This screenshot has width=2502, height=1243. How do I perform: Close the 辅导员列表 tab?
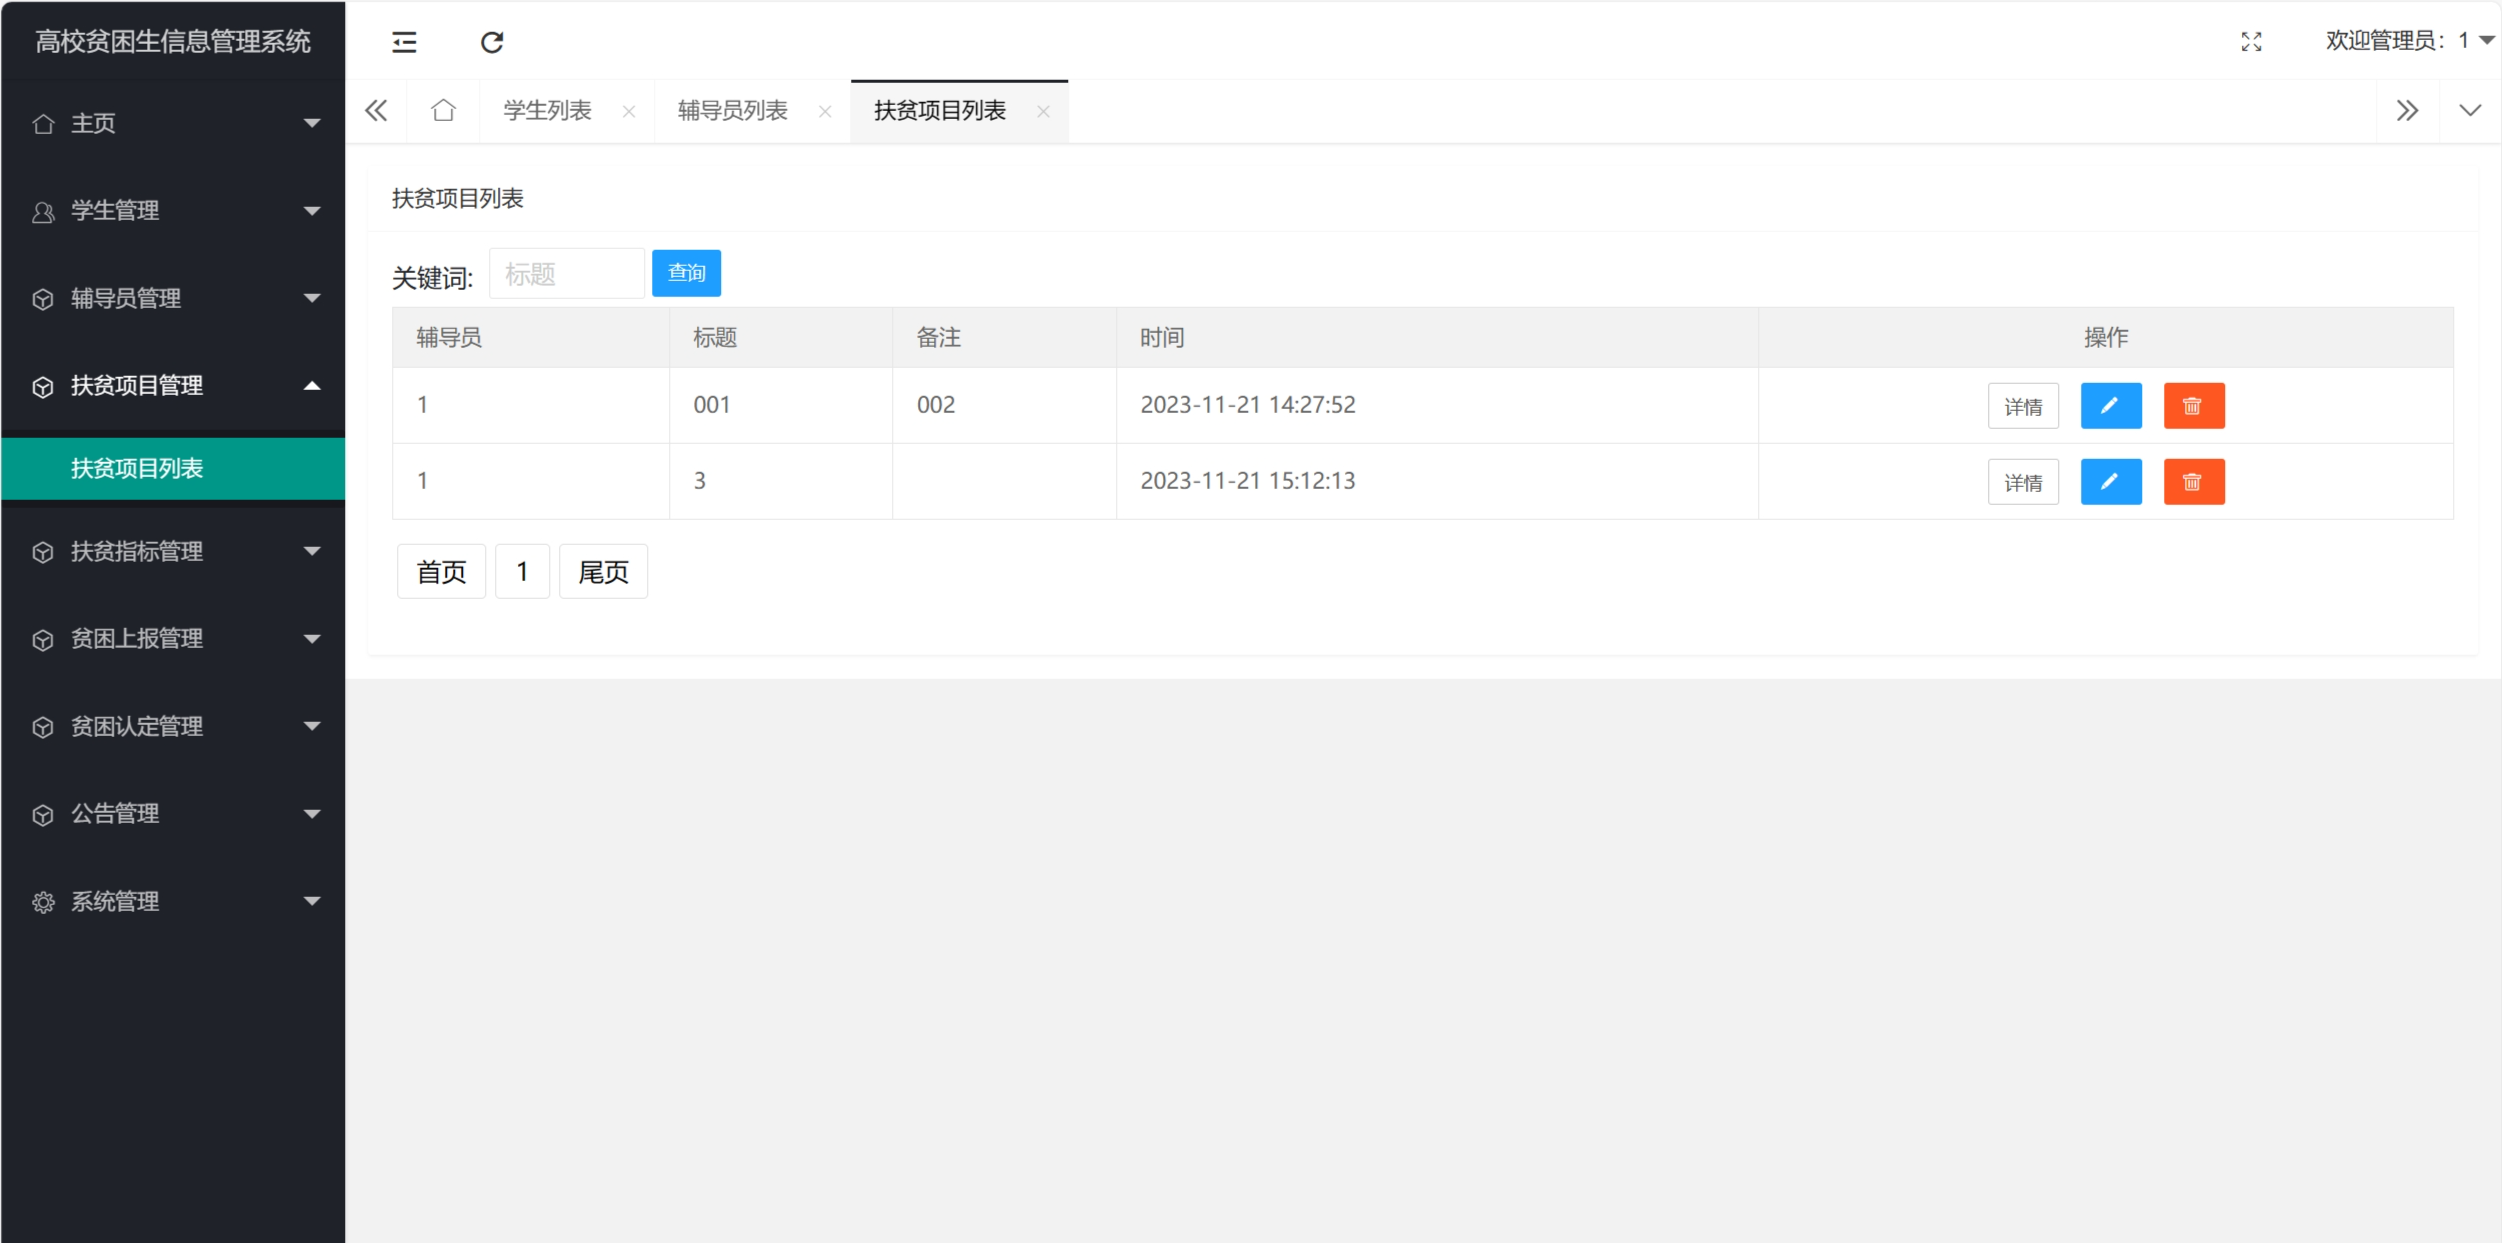click(x=825, y=111)
